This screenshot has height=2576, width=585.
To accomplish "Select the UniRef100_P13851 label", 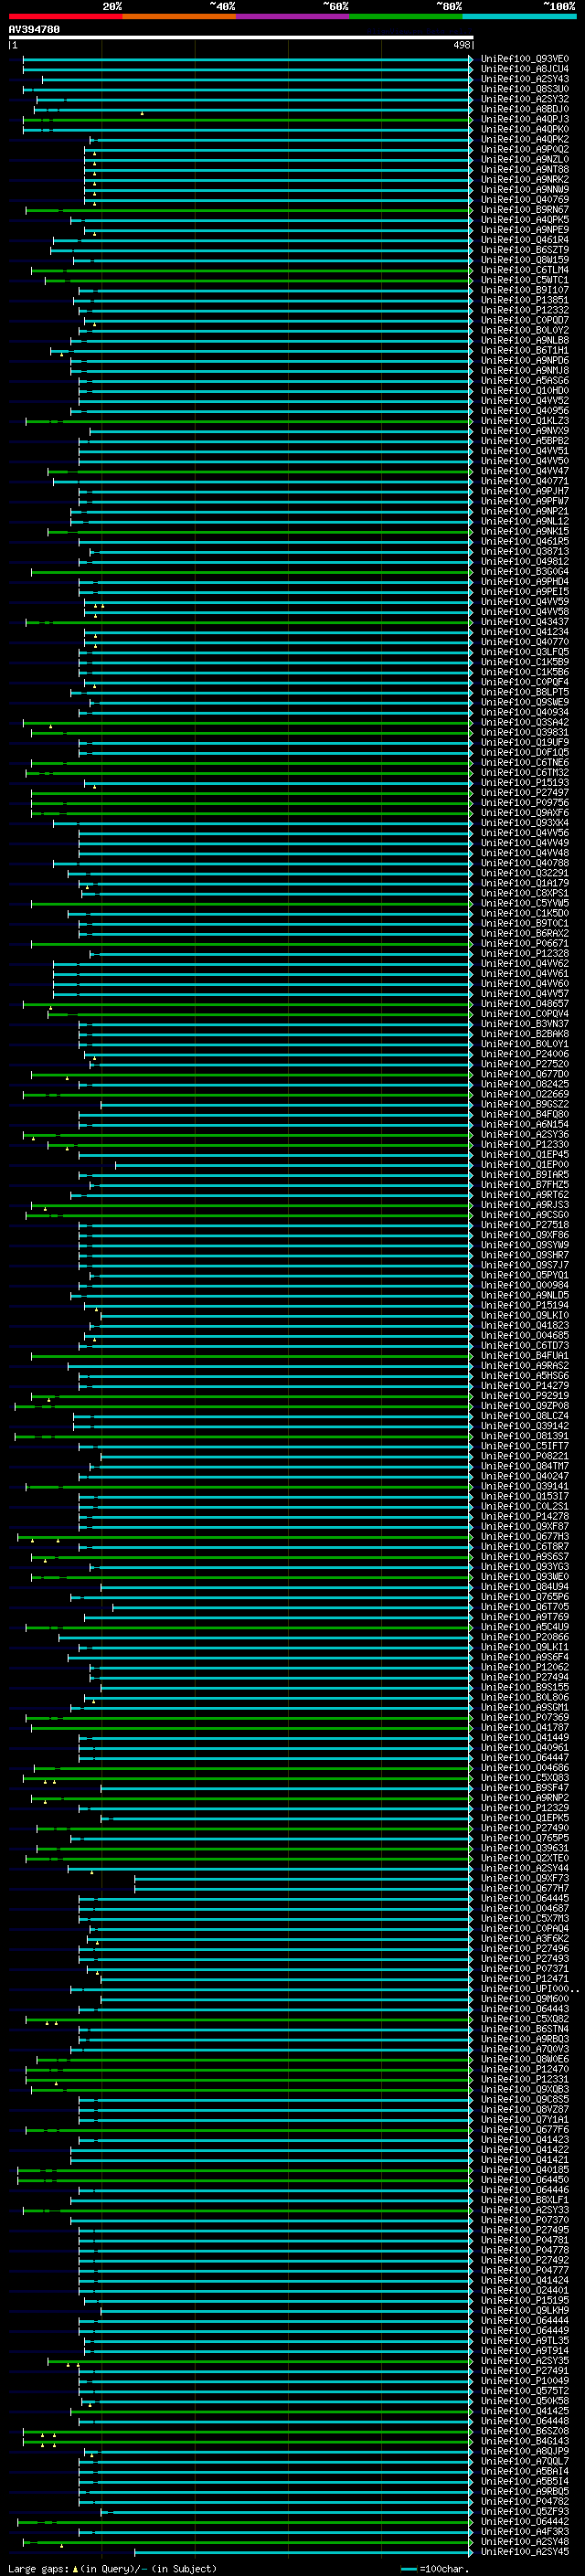I will (525, 300).
